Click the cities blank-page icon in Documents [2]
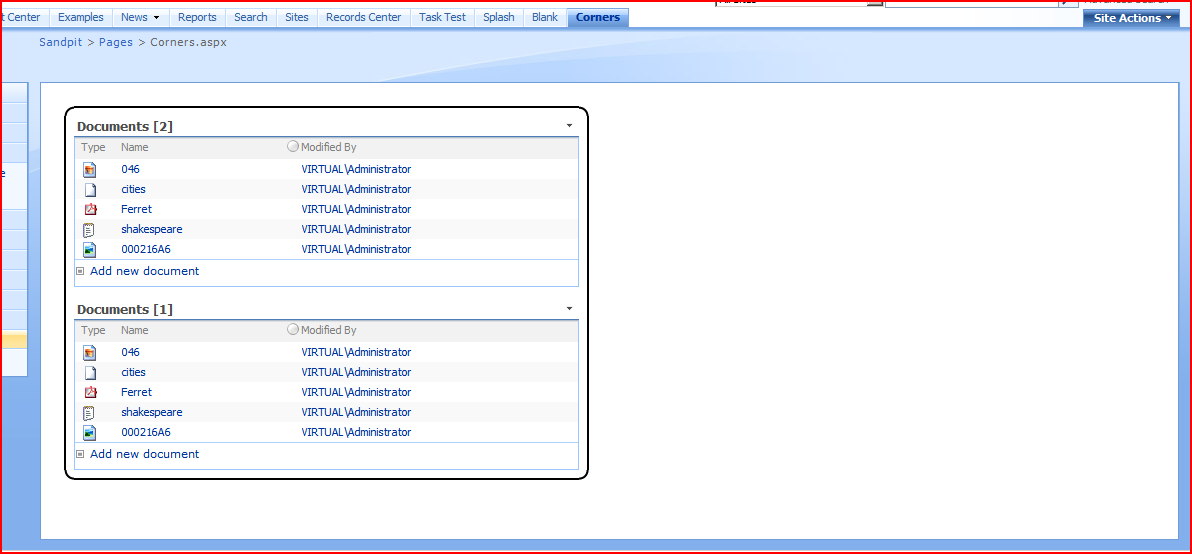Screen dimensions: 1192x554 coord(89,190)
